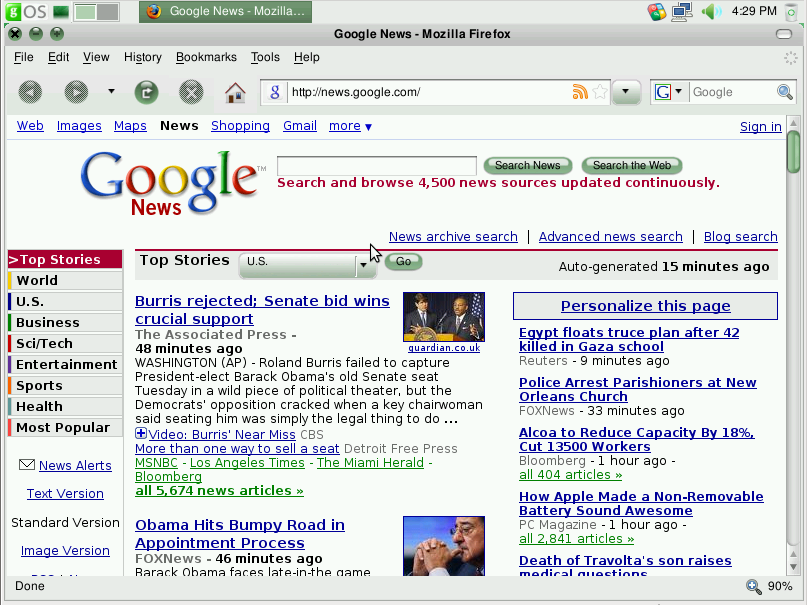
Task: Click the address bar URL field
Action: (x=430, y=92)
